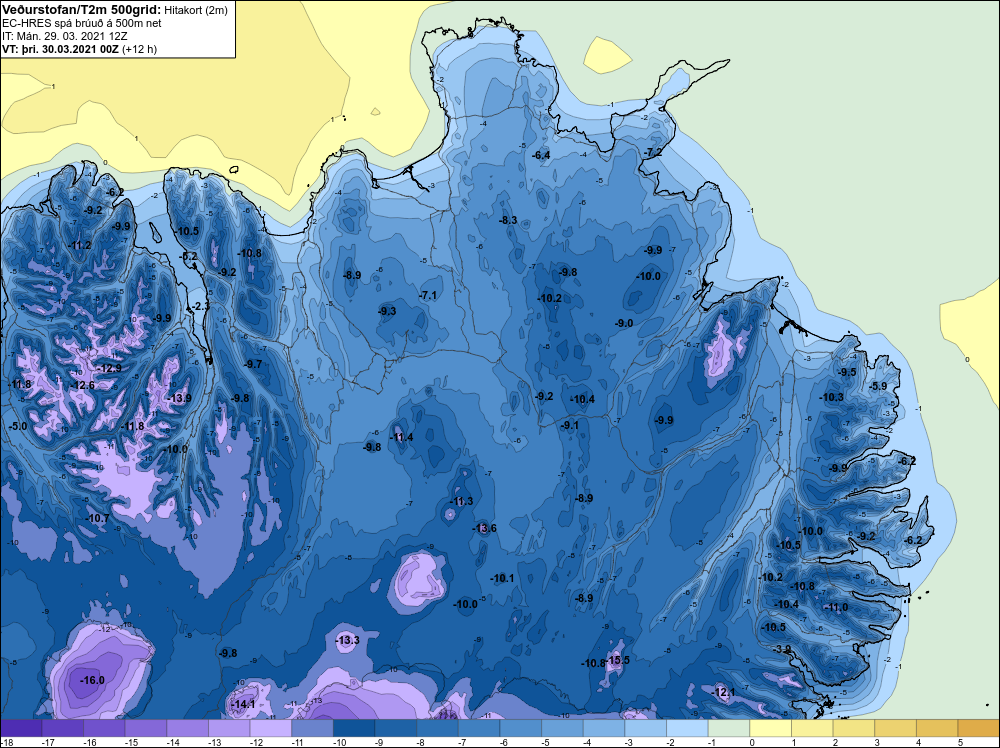This screenshot has width=1000, height=748.
Task: Select the -13.9 temperature label
Action: (x=179, y=398)
